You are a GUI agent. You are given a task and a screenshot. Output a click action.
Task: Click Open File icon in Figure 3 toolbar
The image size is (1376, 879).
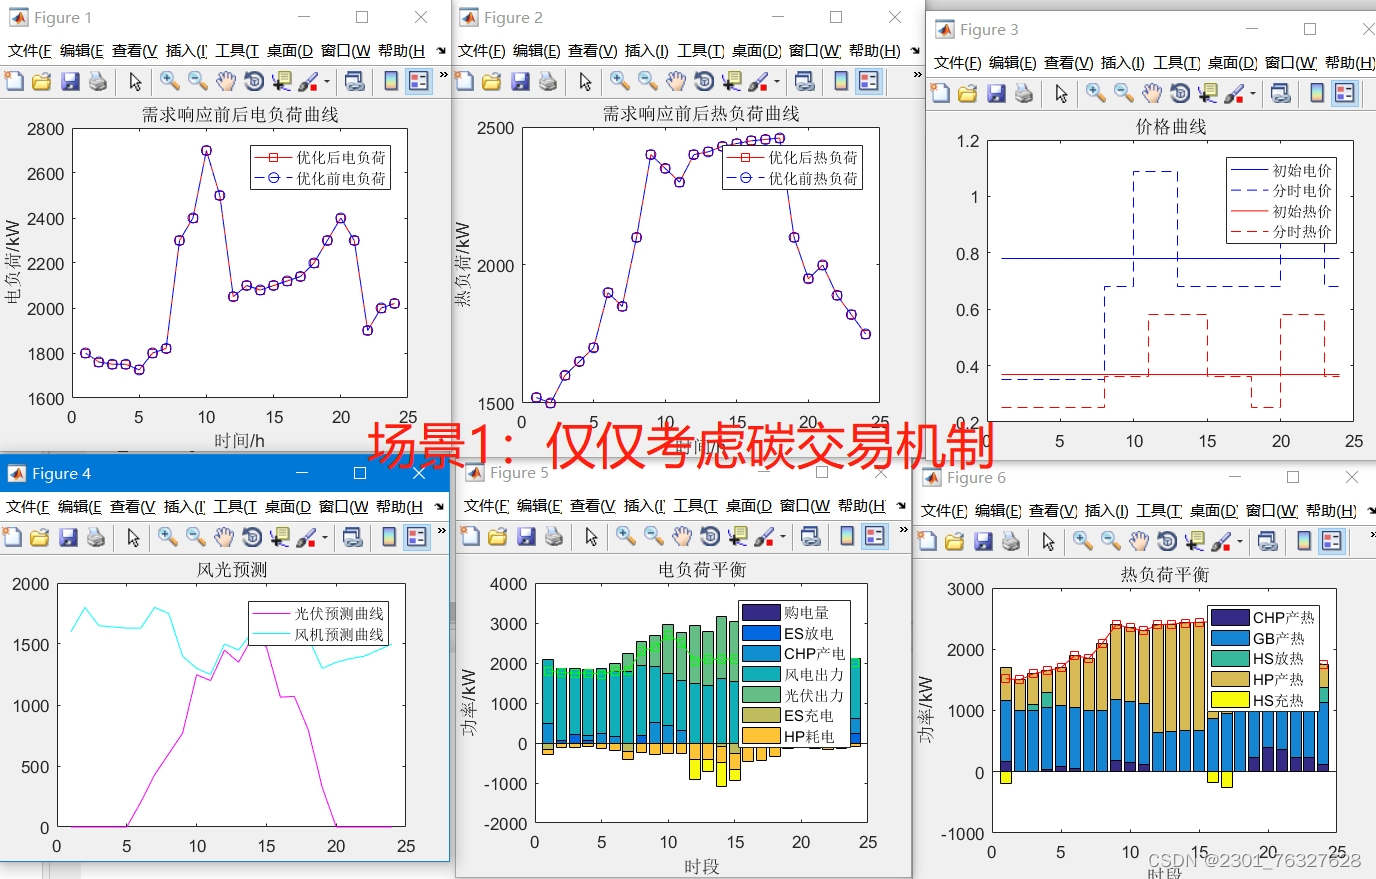(967, 93)
